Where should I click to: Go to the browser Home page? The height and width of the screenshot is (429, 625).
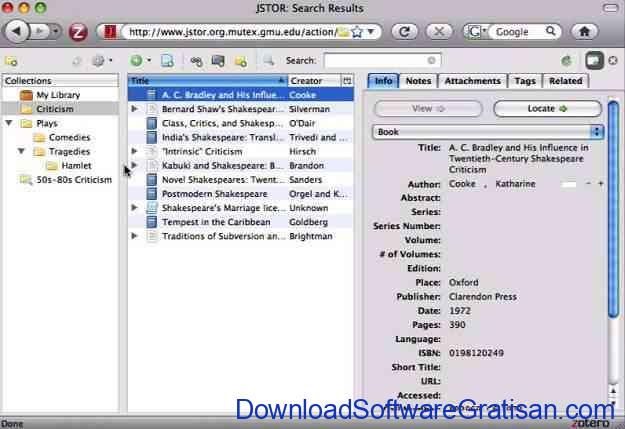click(x=584, y=31)
